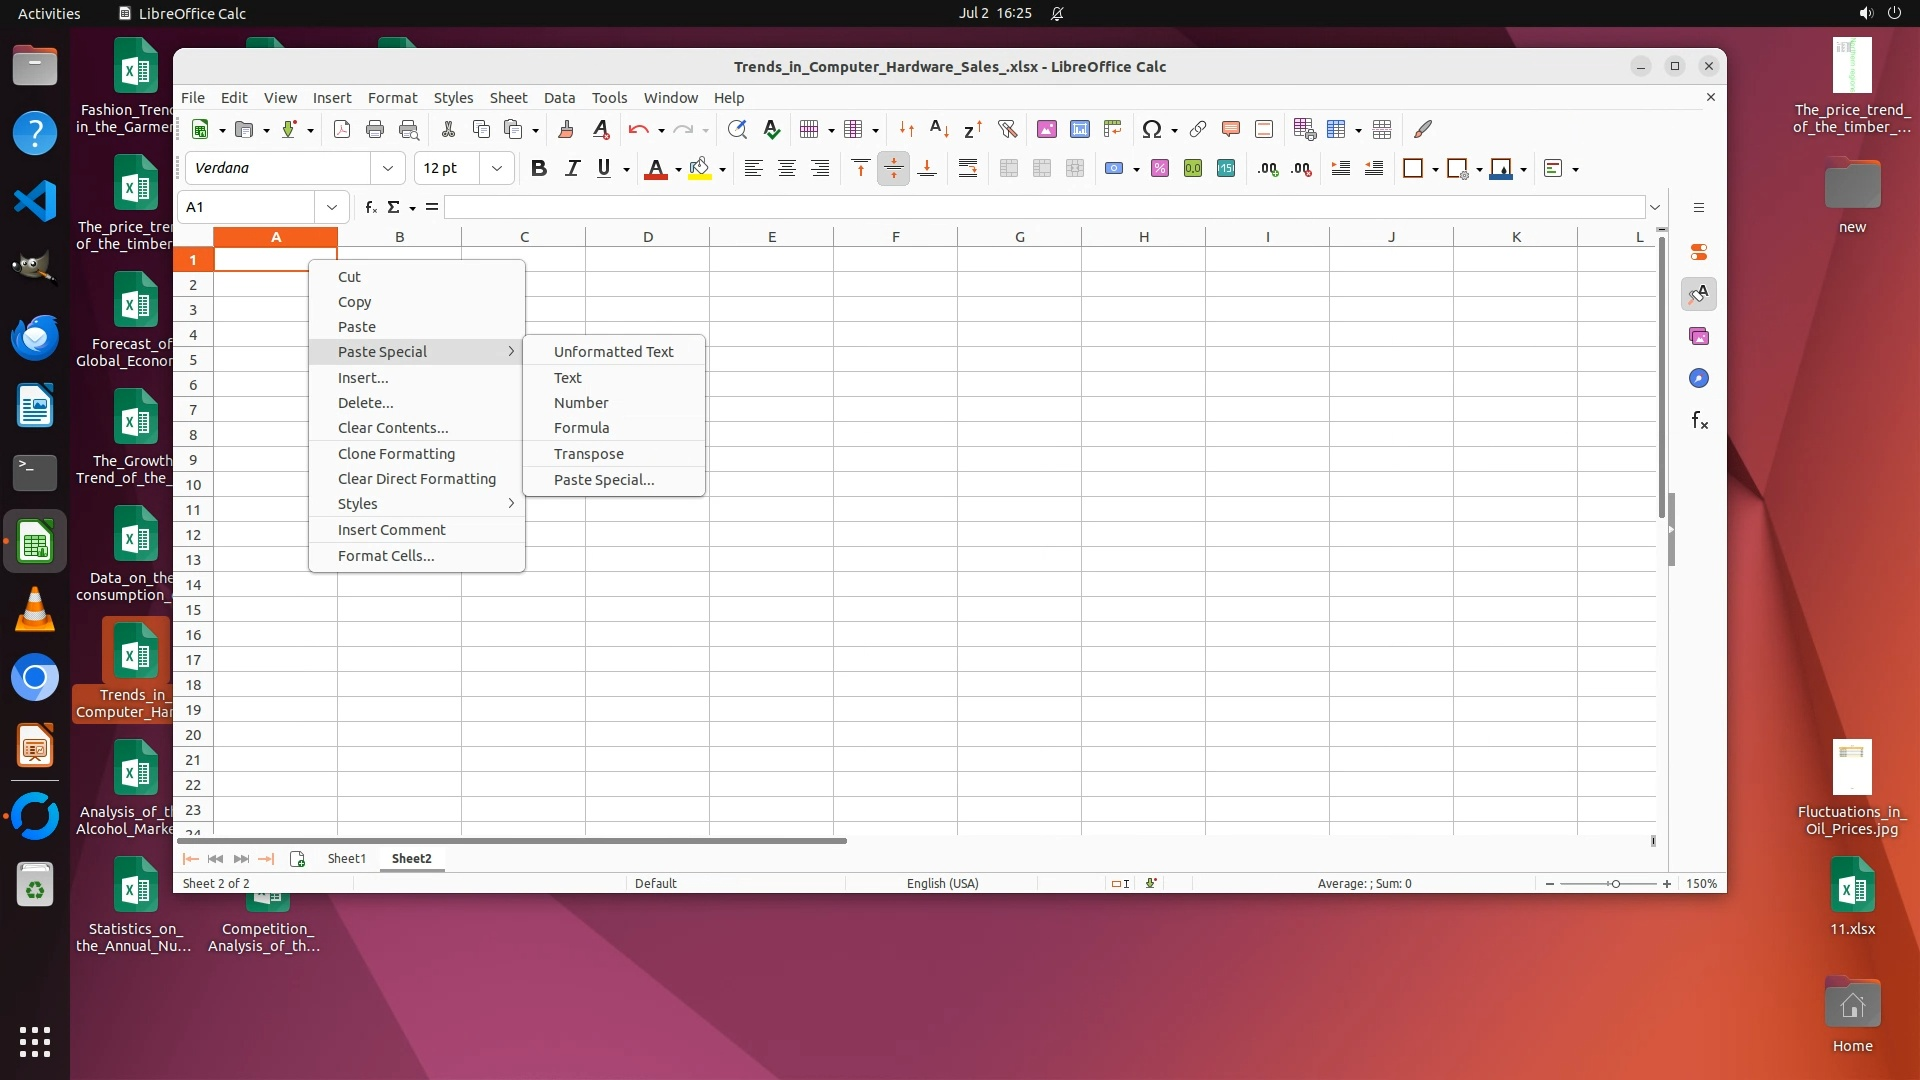The image size is (1920, 1080).
Task: Expand the Name Box dropdown arrow
Action: coord(332,207)
